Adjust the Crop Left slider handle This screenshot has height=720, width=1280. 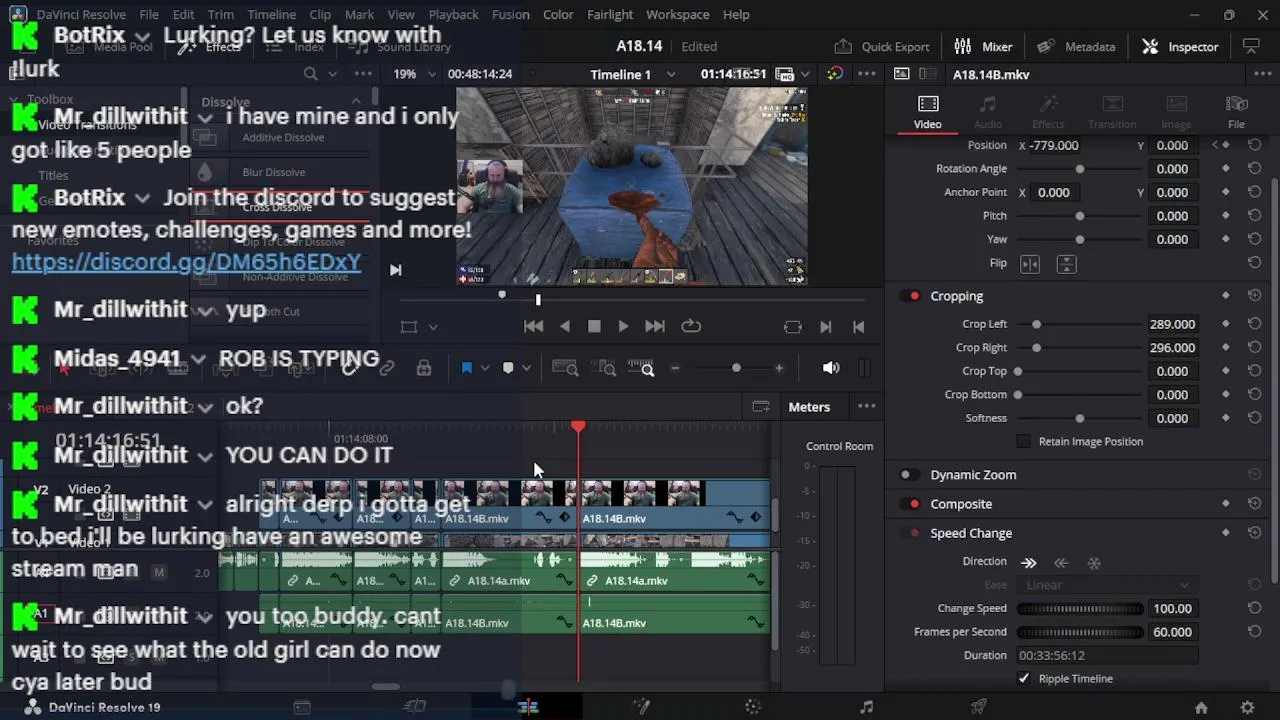click(x=1036, y=324)
